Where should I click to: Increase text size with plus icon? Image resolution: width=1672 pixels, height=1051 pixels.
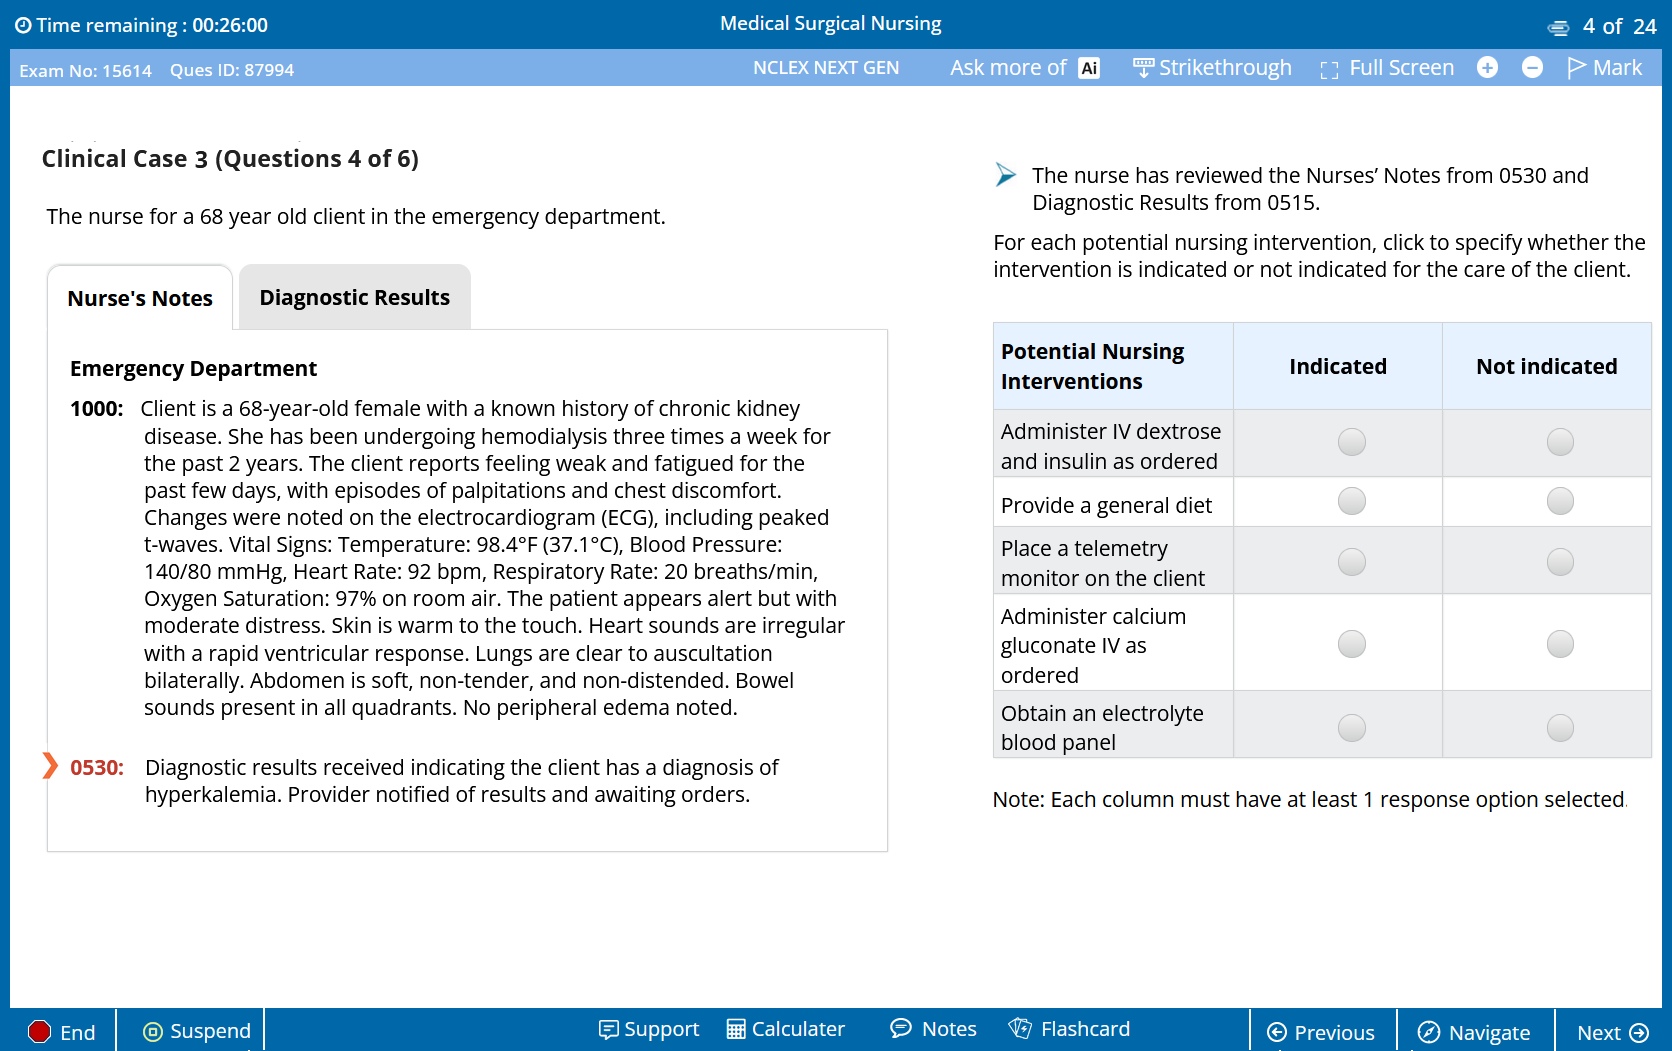pos(1487,67)
